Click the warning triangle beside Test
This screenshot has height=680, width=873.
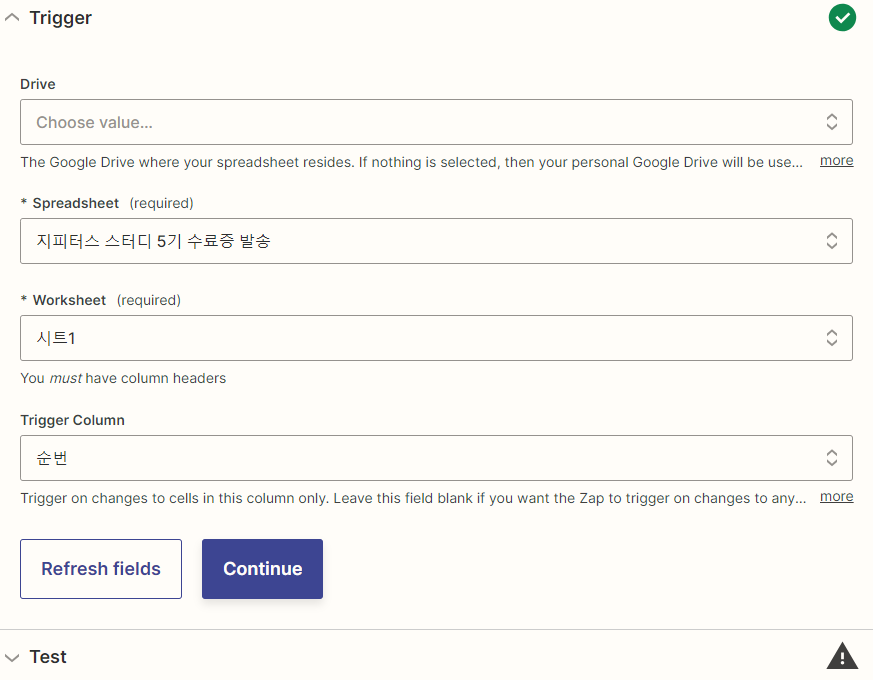842,656
